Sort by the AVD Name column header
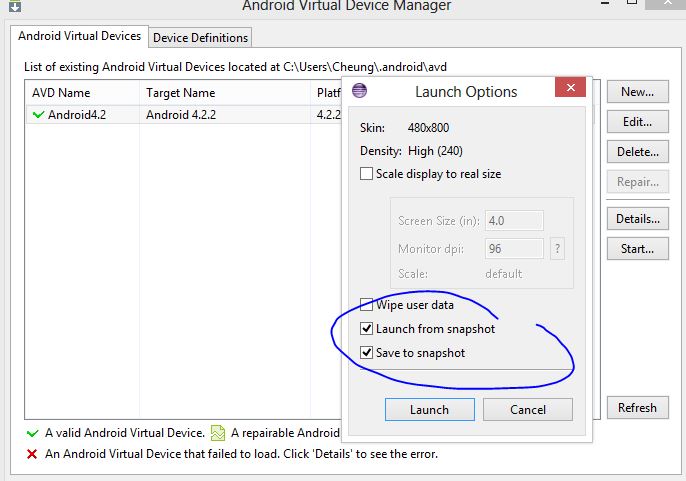The height and width of the screenshot is (481, 686). pos(82,93)
